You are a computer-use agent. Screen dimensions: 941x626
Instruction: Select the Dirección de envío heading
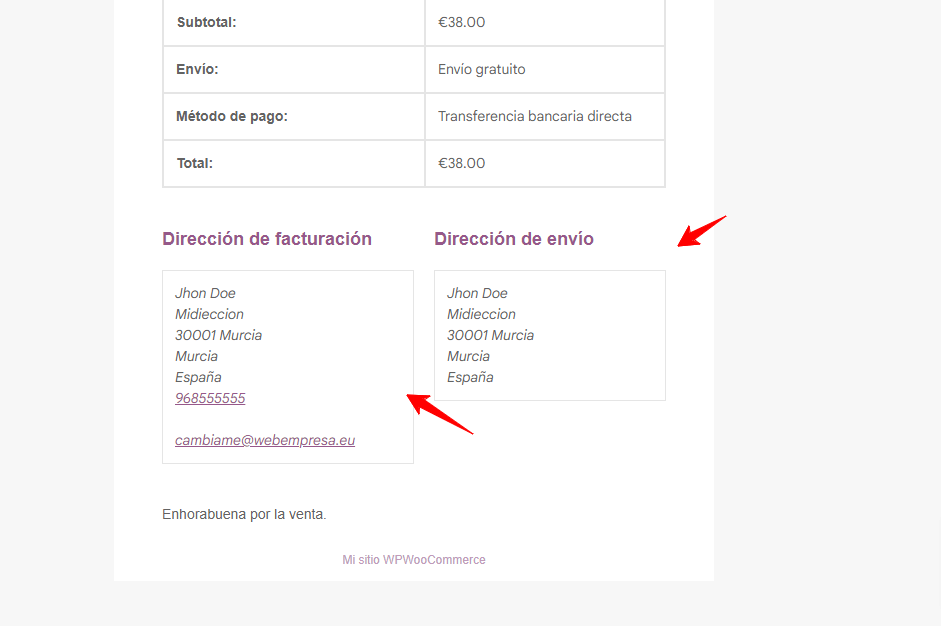coord(514,239)
